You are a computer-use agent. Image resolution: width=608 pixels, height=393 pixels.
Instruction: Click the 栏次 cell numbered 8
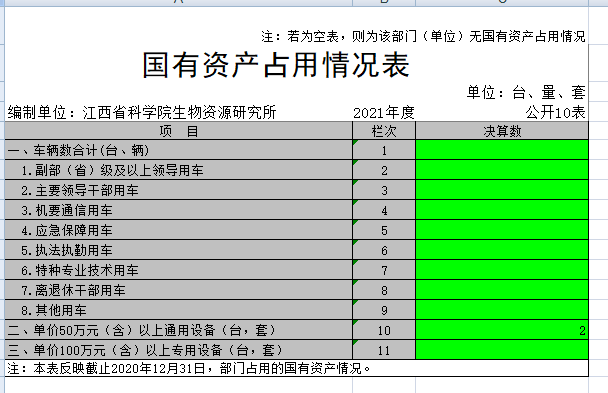(x=384, y=290)
